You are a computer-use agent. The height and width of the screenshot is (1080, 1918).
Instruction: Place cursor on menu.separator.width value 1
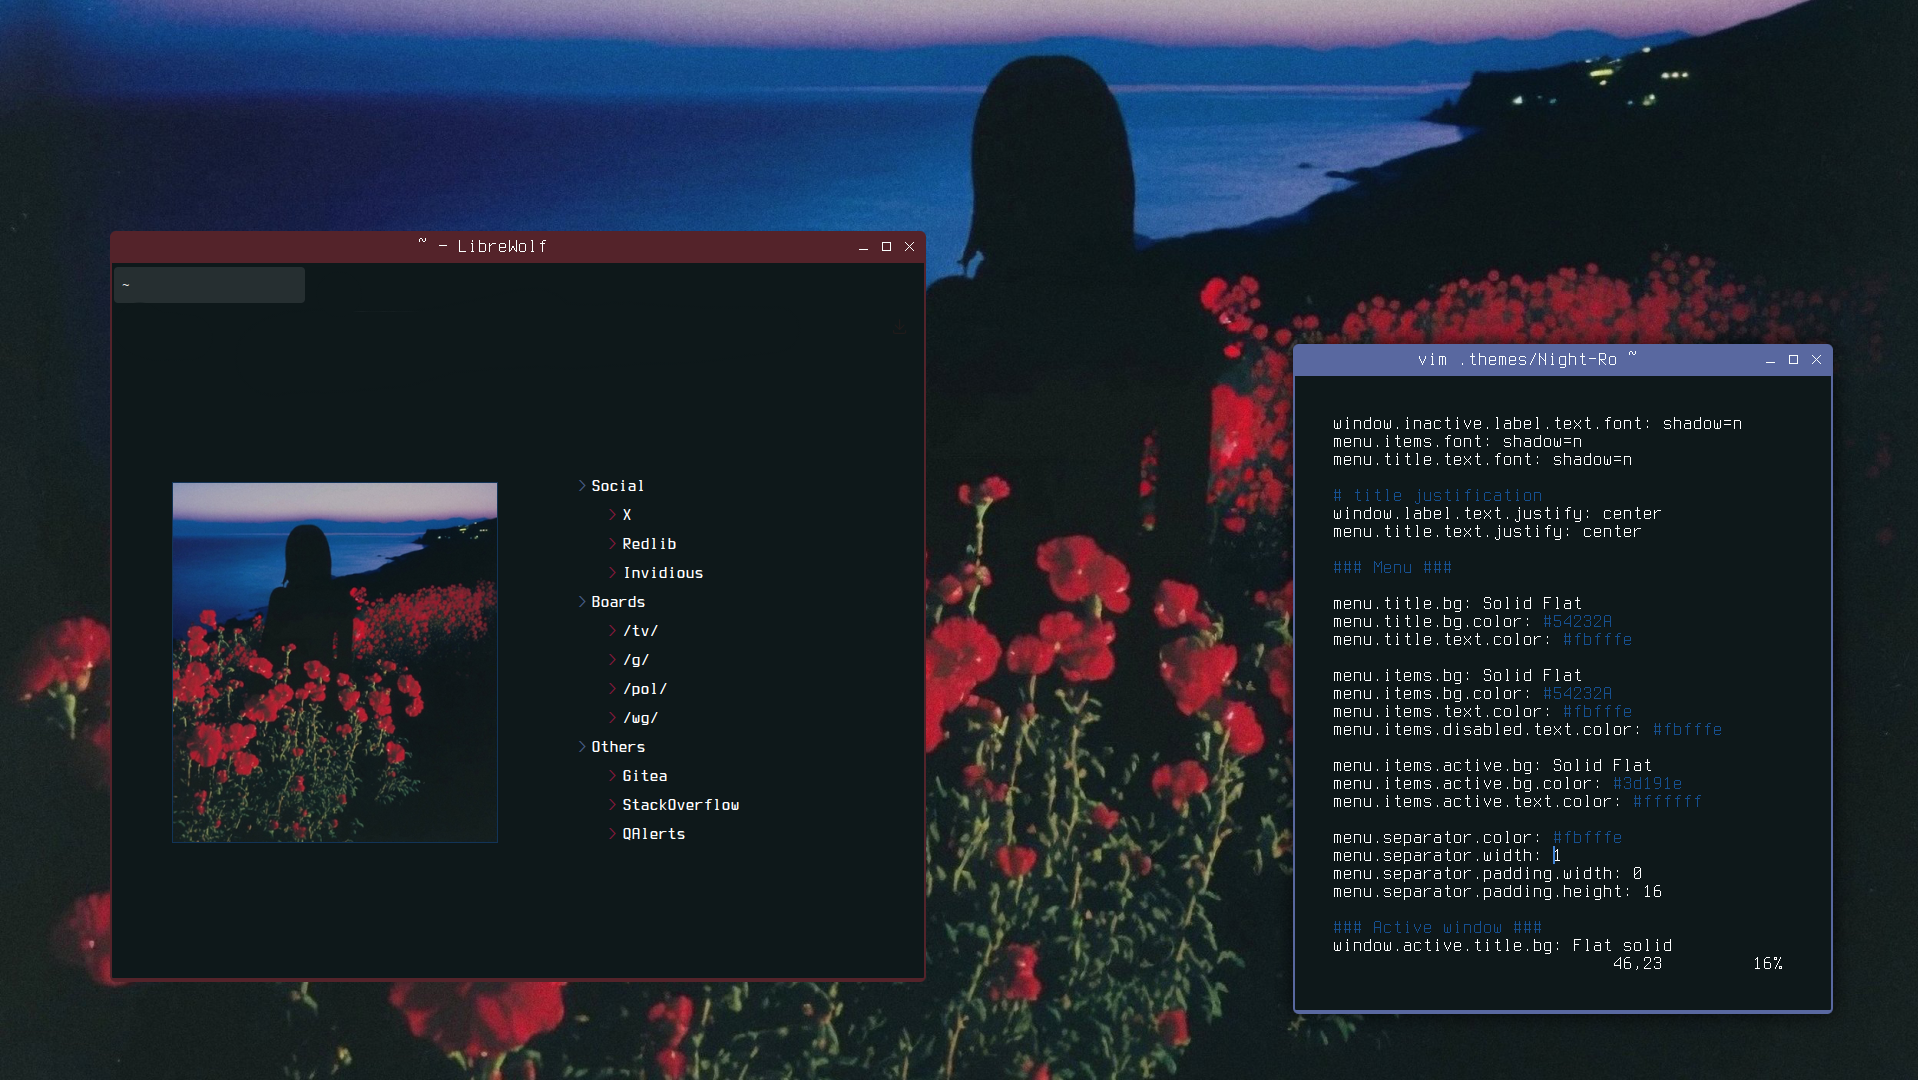pos(1557,856)
